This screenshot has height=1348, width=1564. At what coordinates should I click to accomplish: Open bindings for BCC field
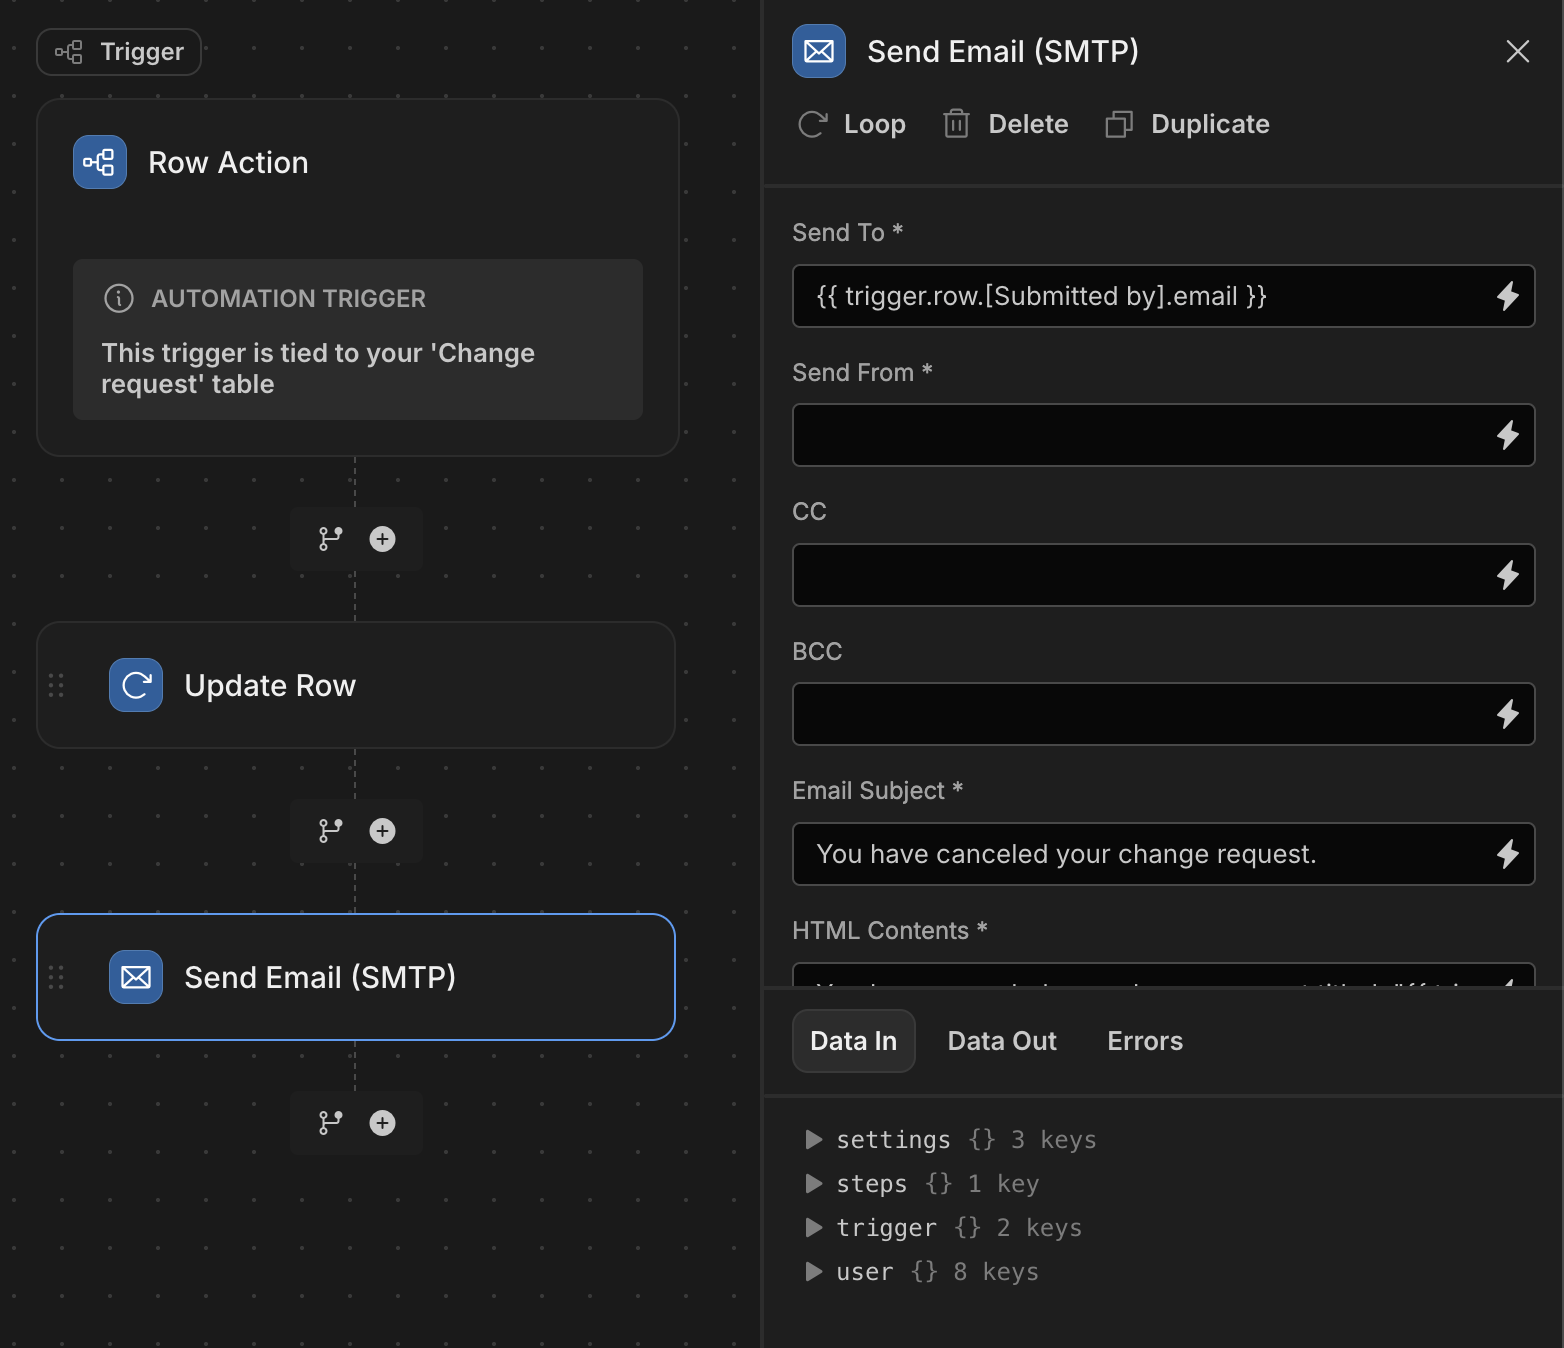(1507, 714)
